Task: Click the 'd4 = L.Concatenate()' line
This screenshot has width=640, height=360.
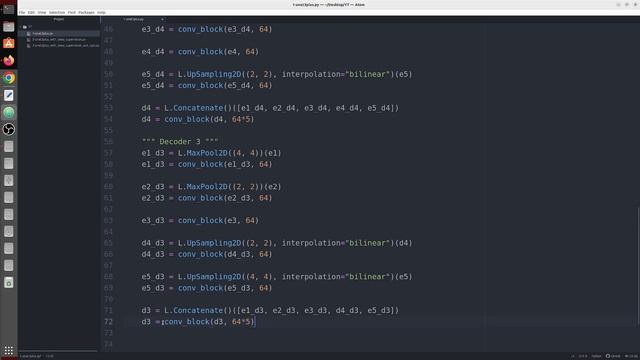Action: (x=270, y=108)
